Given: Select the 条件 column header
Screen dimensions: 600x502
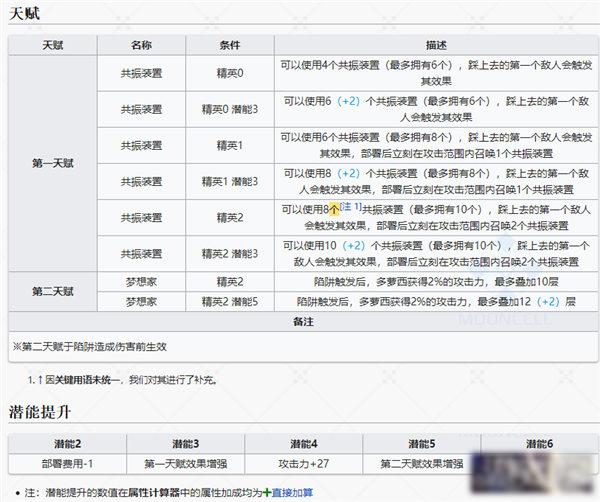Looking at the screenshot, I should (230, 45).
